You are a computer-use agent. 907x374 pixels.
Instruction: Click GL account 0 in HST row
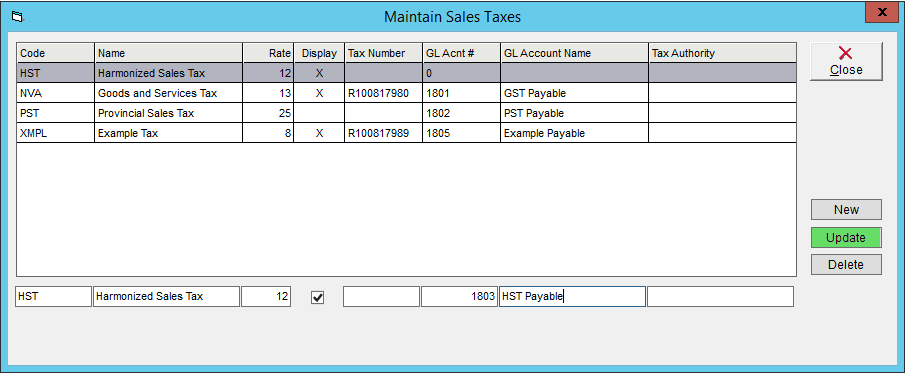tap(462, 73)
